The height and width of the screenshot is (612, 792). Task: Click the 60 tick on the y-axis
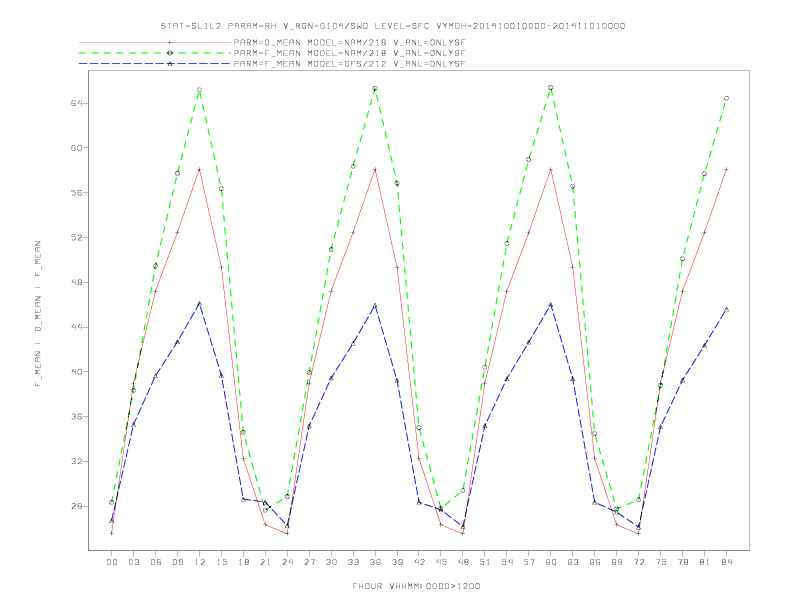tap(76, 148)
